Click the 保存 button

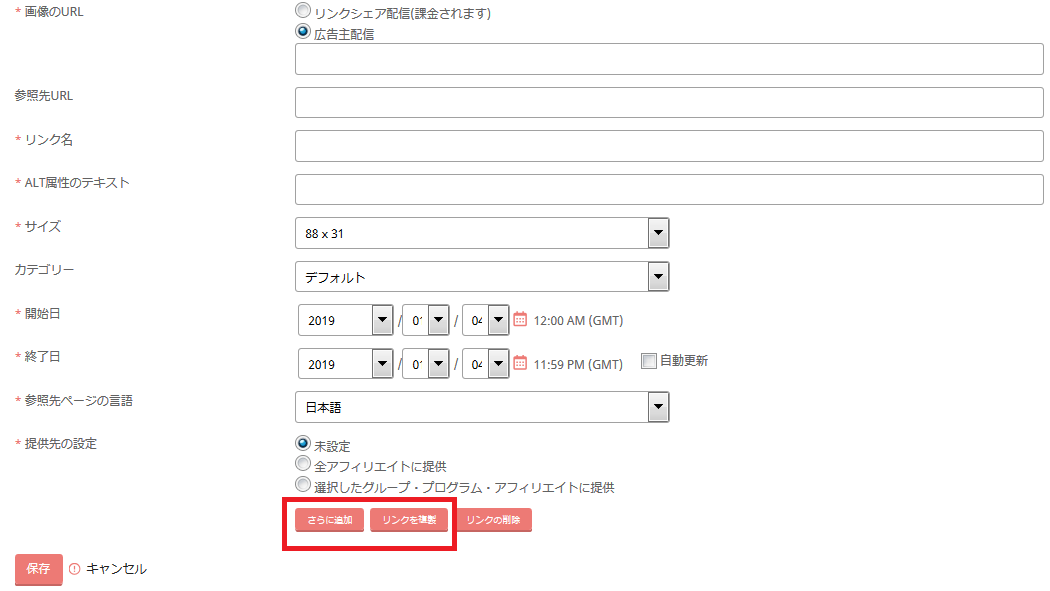[x=38, y=568]
